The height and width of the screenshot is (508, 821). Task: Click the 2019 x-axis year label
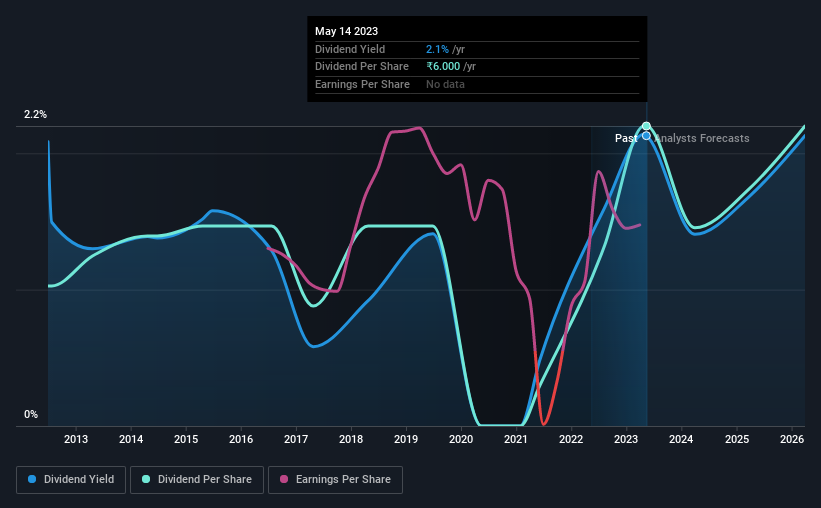pos(406,439)
